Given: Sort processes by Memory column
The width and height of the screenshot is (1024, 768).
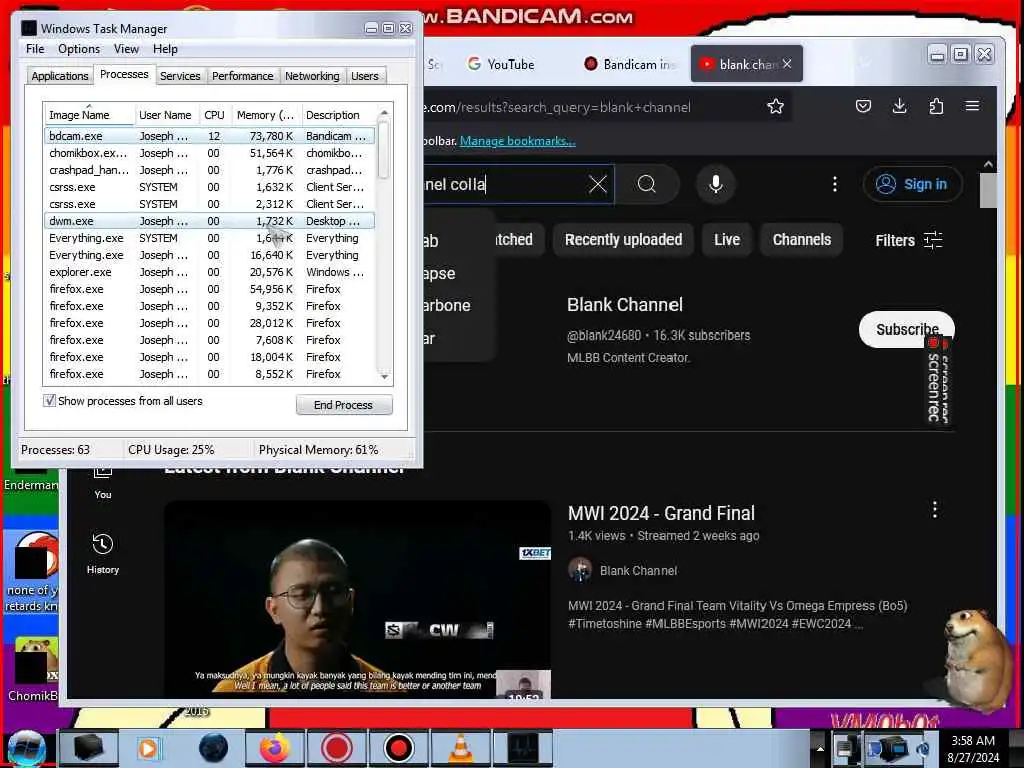Looking at the screenshot, I should (x=266, y=115).
